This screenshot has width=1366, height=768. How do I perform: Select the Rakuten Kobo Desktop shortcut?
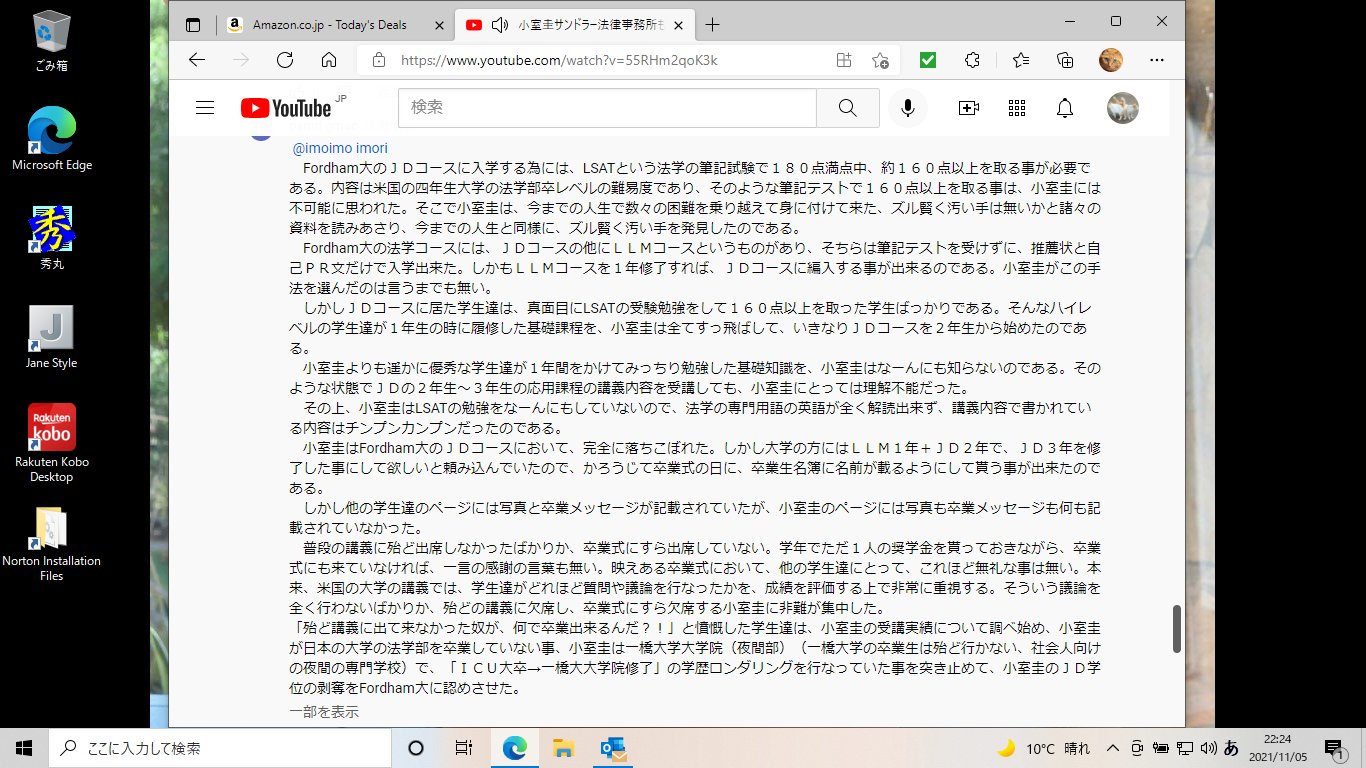point(51,443)
